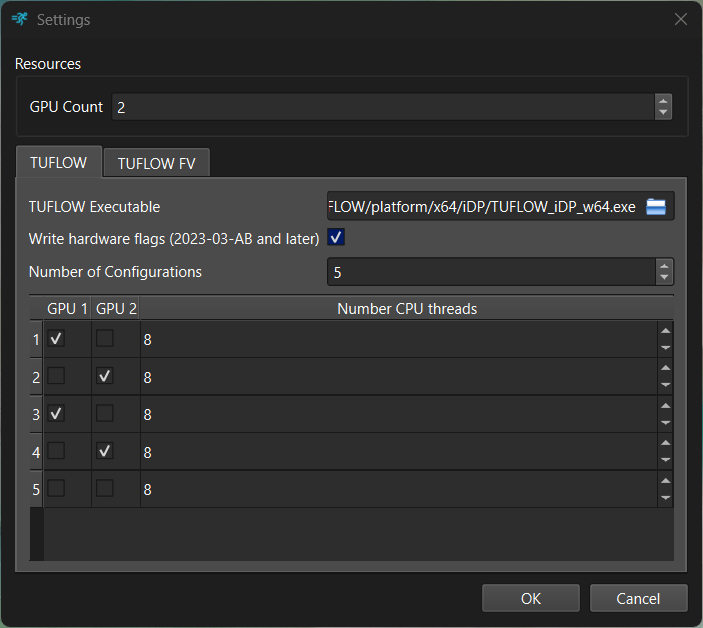Select row header 2 in configurations table
Screen dimensions: 703x628
click(36, 377)
